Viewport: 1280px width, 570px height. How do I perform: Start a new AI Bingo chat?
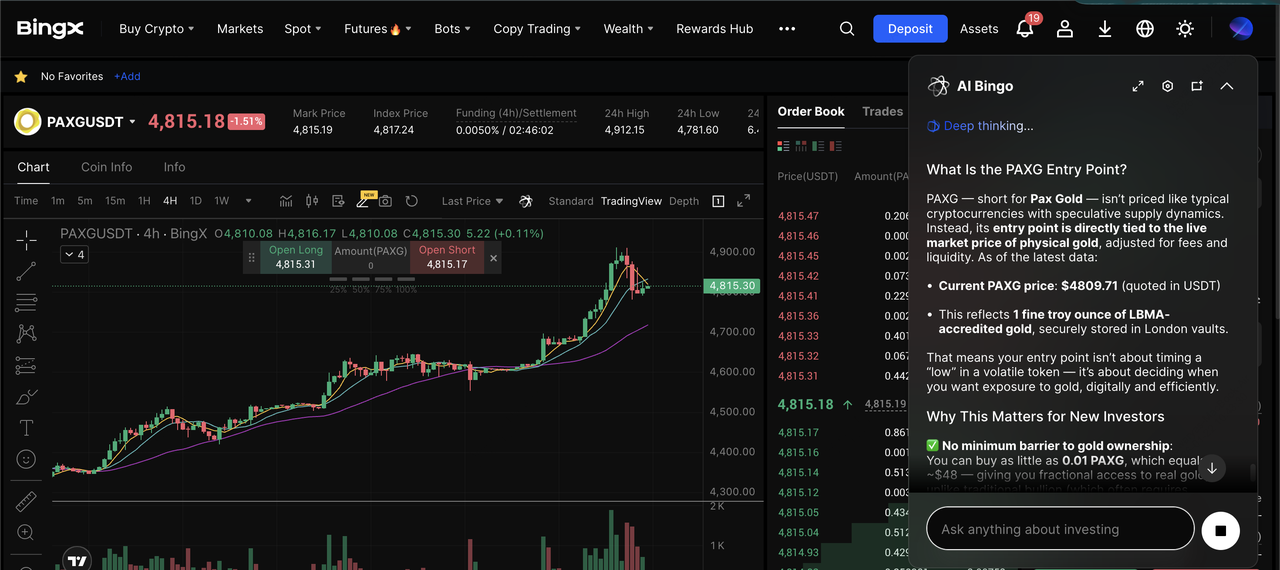click(x=1196, y=86)
